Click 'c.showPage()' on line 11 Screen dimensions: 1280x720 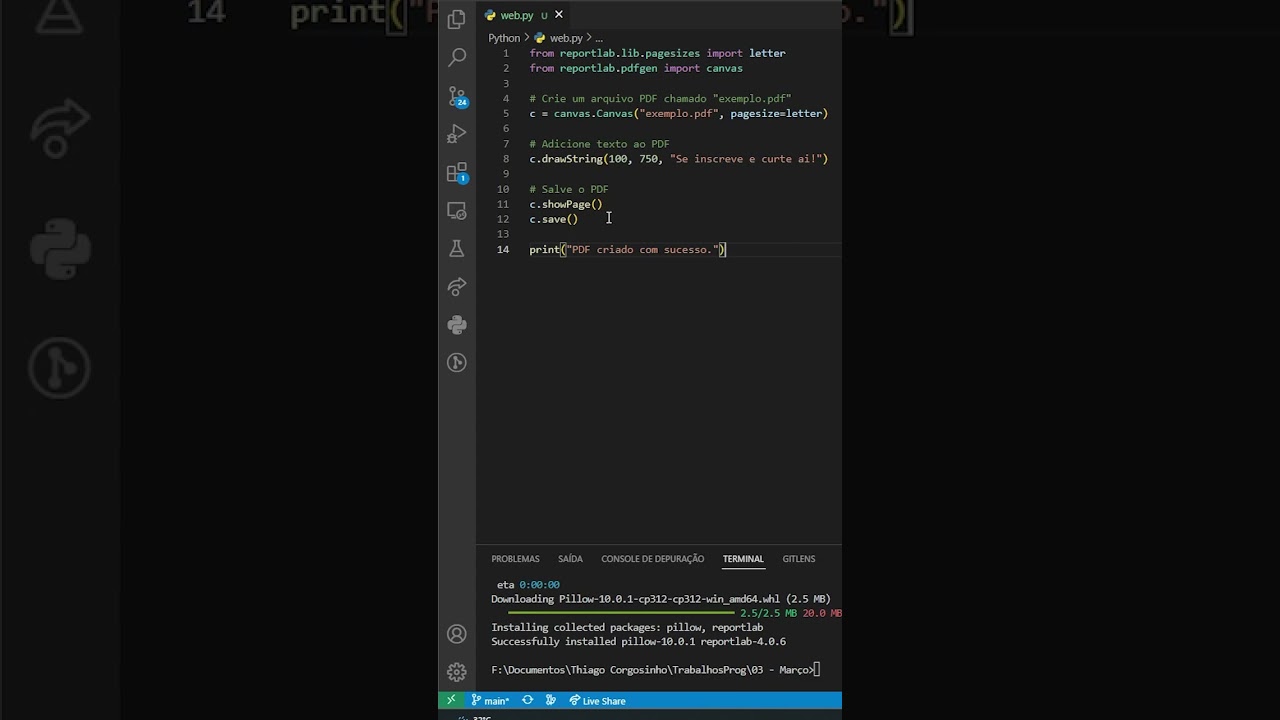coord(566,204)
